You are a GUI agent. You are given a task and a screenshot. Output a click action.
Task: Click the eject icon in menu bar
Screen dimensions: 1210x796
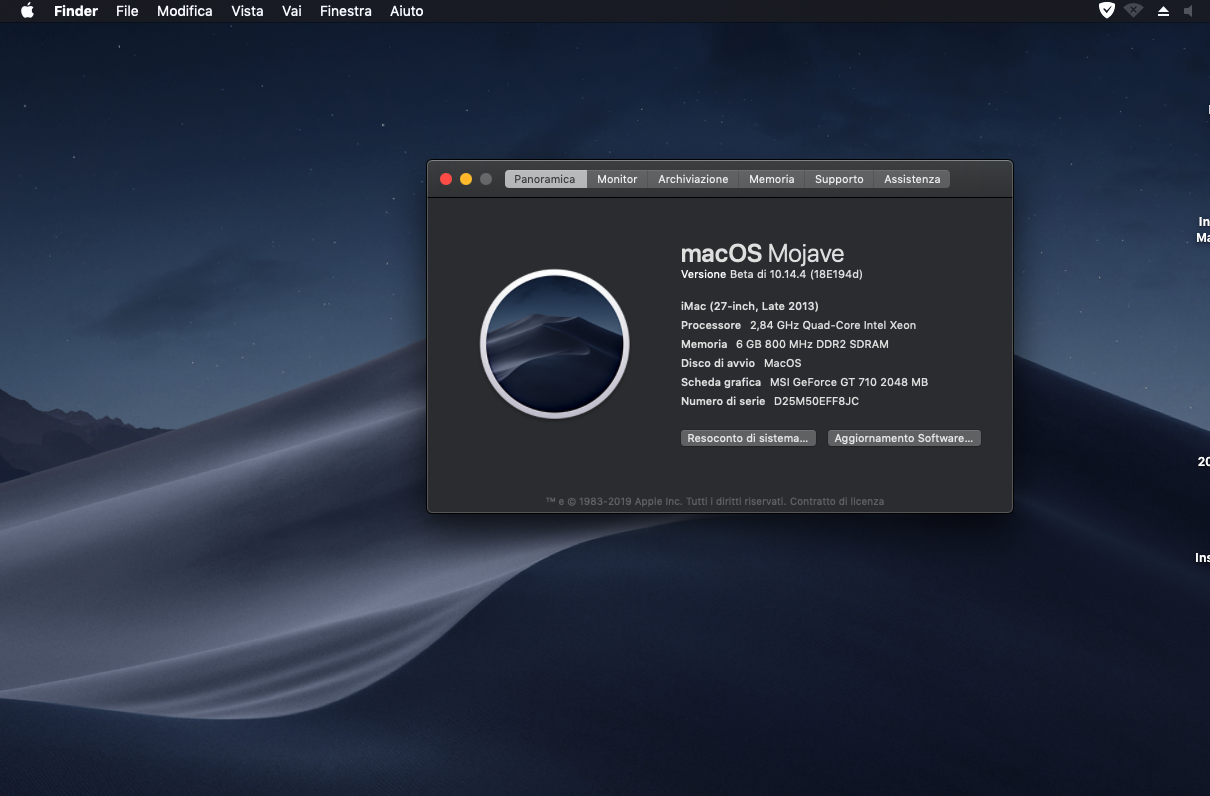1163,11
